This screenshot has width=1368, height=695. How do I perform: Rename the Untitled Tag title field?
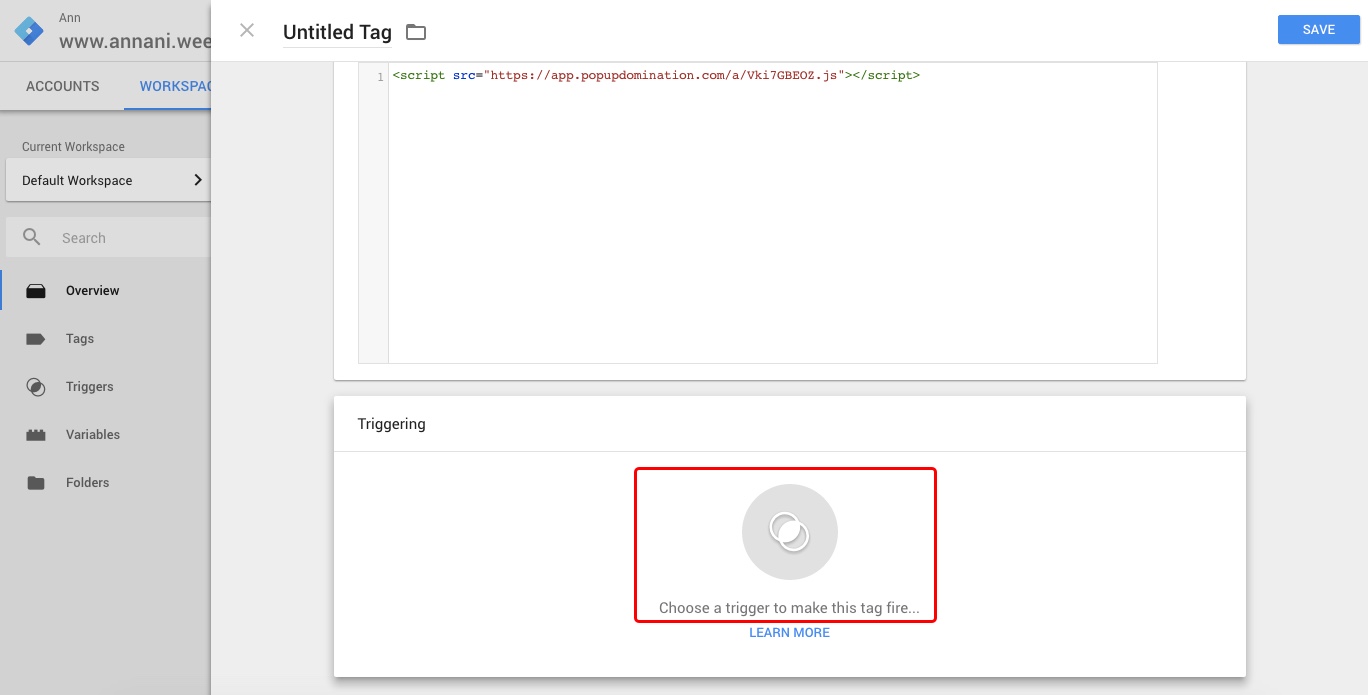[337, 32]
